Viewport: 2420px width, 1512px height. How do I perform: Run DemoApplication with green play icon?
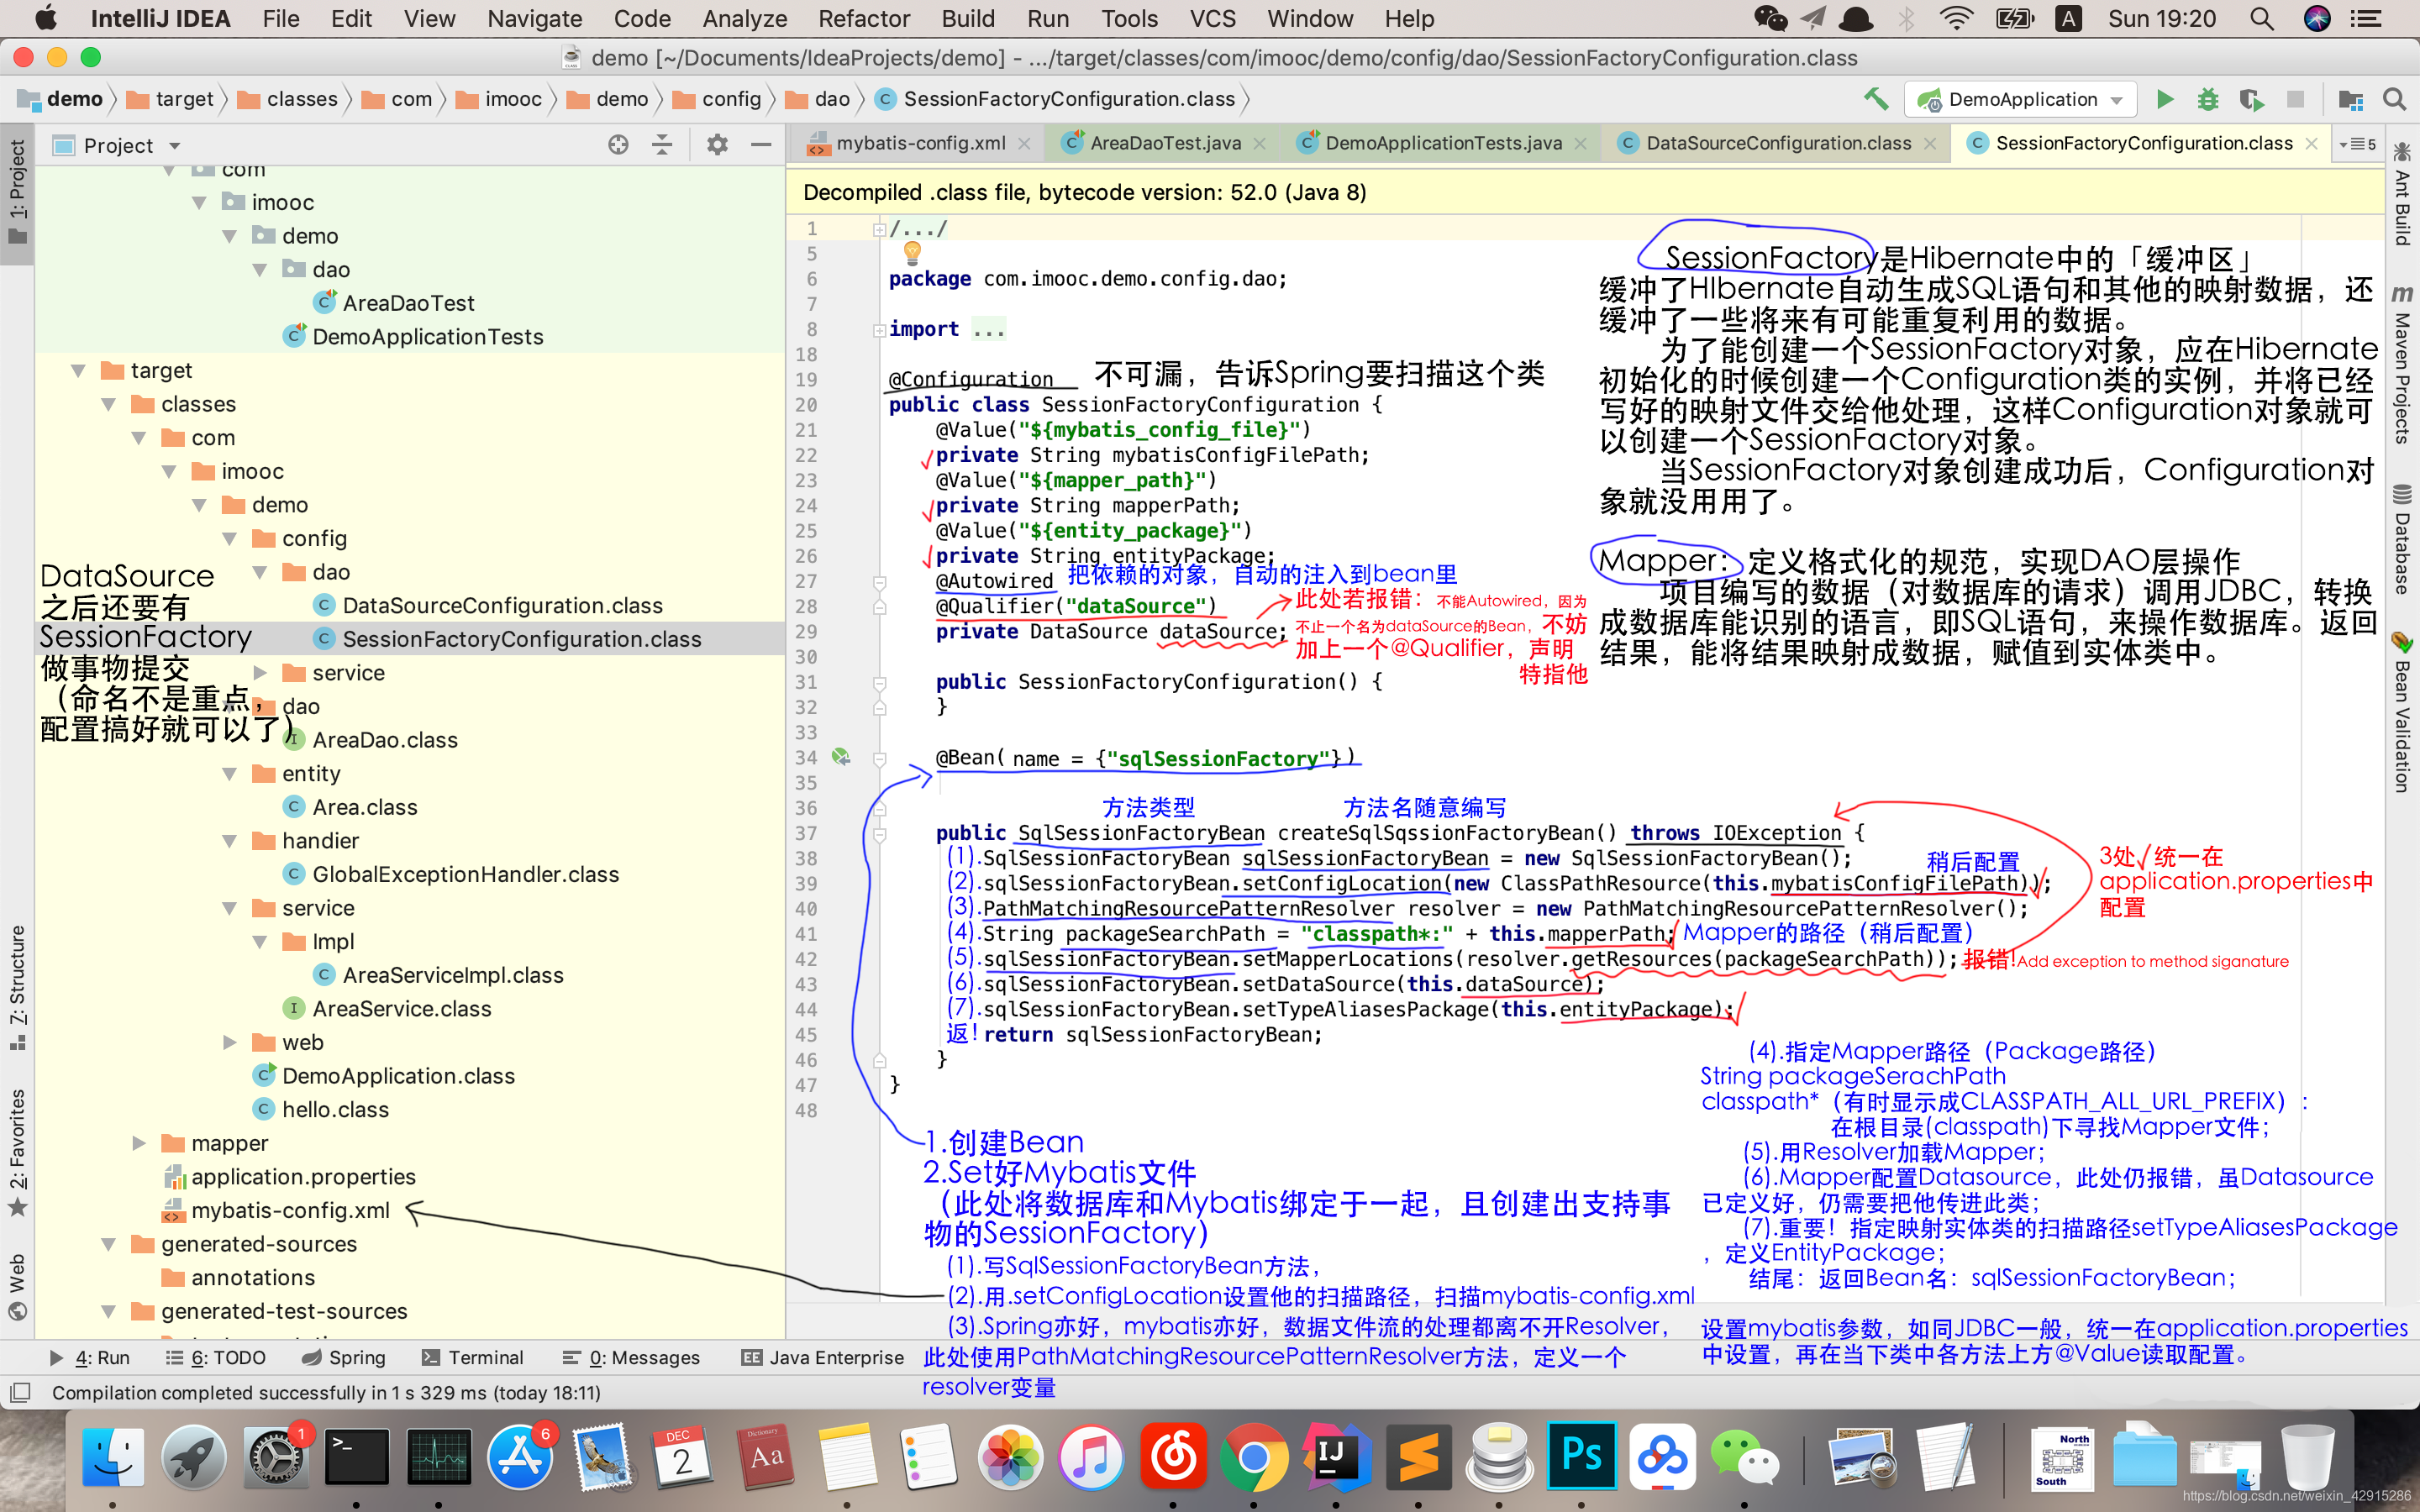pyautogui.click(x=2165, y=99)
